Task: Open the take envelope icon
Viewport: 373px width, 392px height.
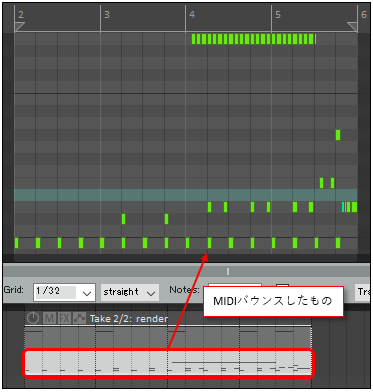Action: (x=79, y=318)
